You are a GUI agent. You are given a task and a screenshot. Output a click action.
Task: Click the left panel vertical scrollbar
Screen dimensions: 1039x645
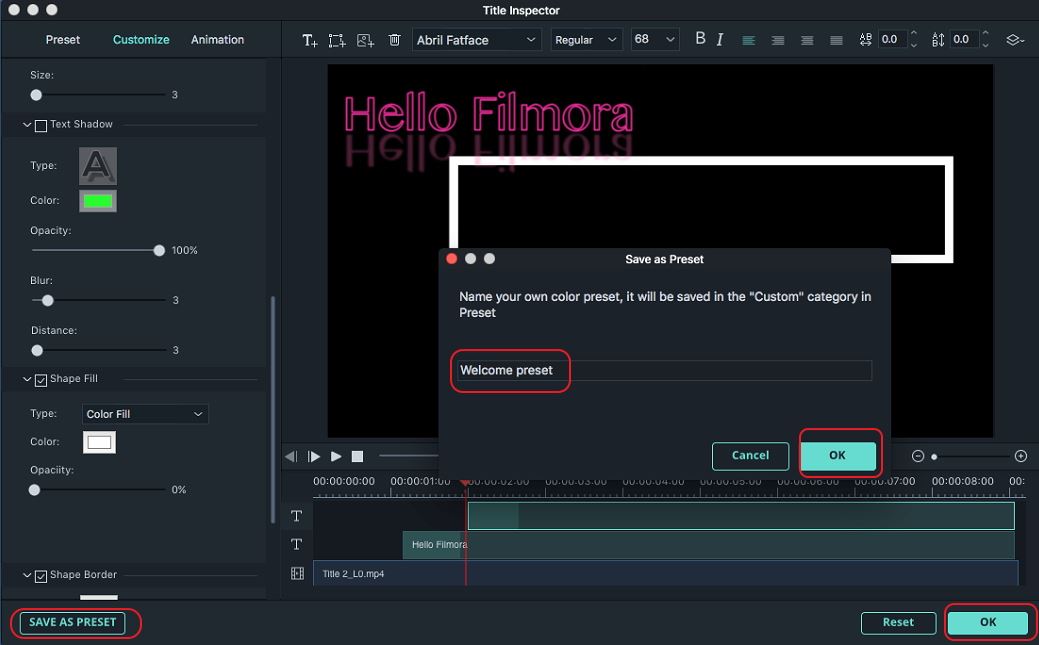(x=272, y=410)
